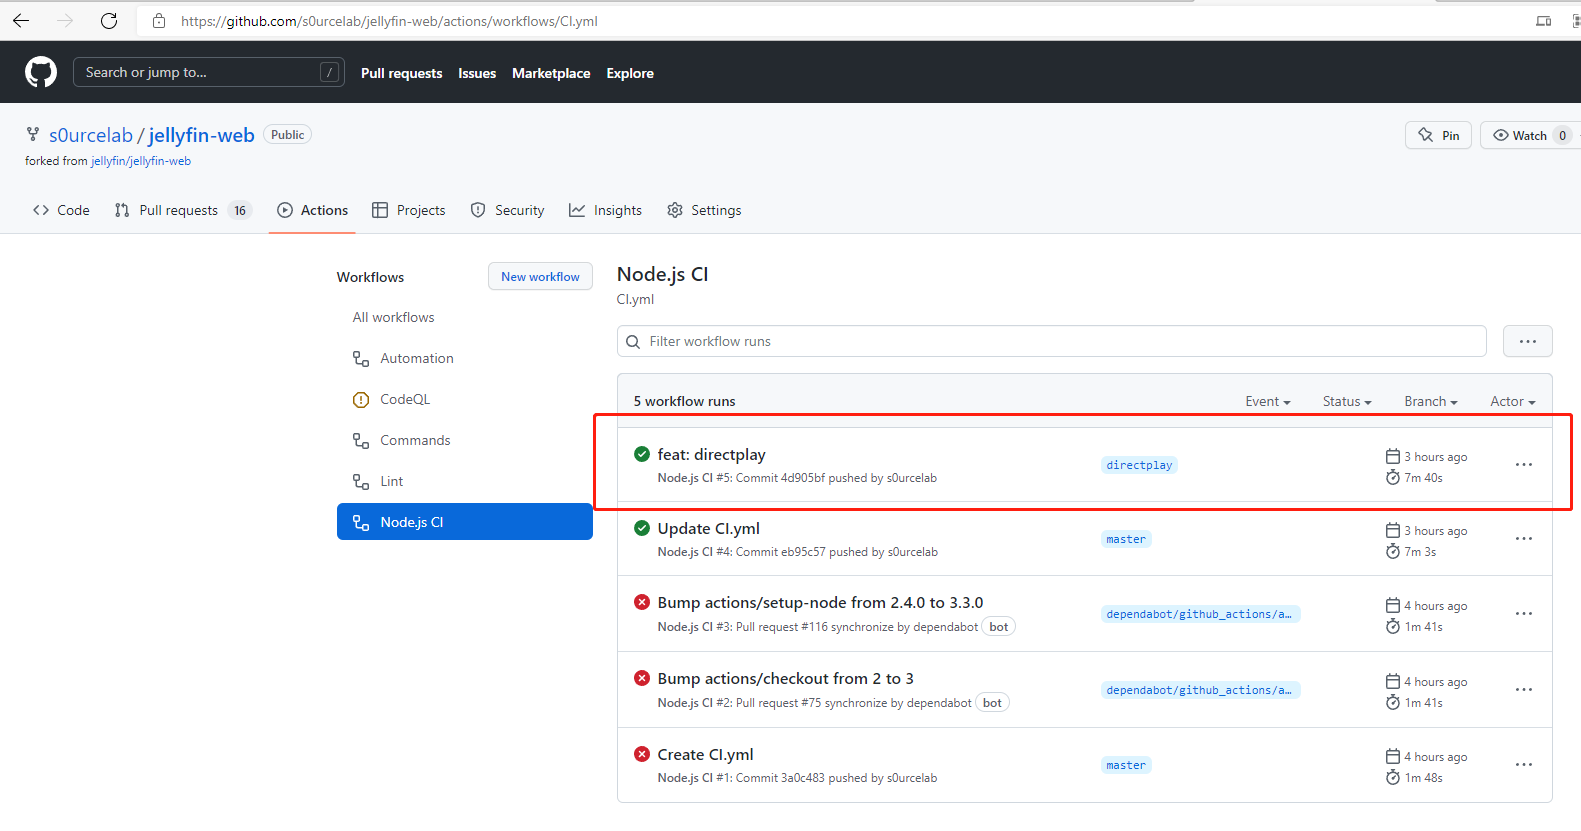The height and width of the screenshot is (831, 1581).
Task: Click the GitHub Octocat logo
Action: (41, 72)
